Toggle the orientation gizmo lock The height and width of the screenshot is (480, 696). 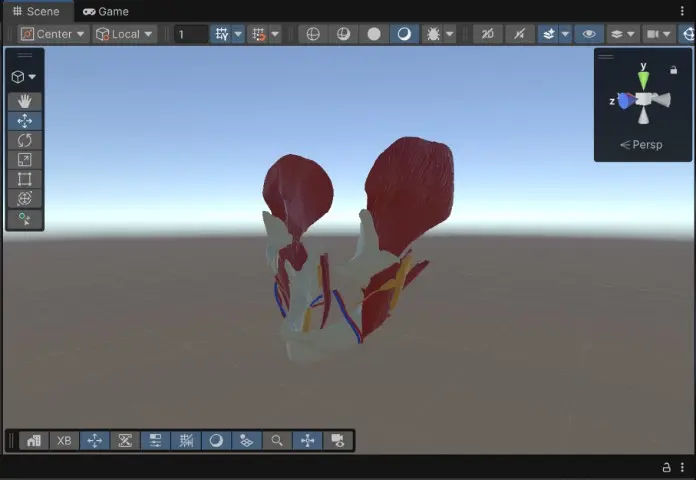[x=673, y=70]
